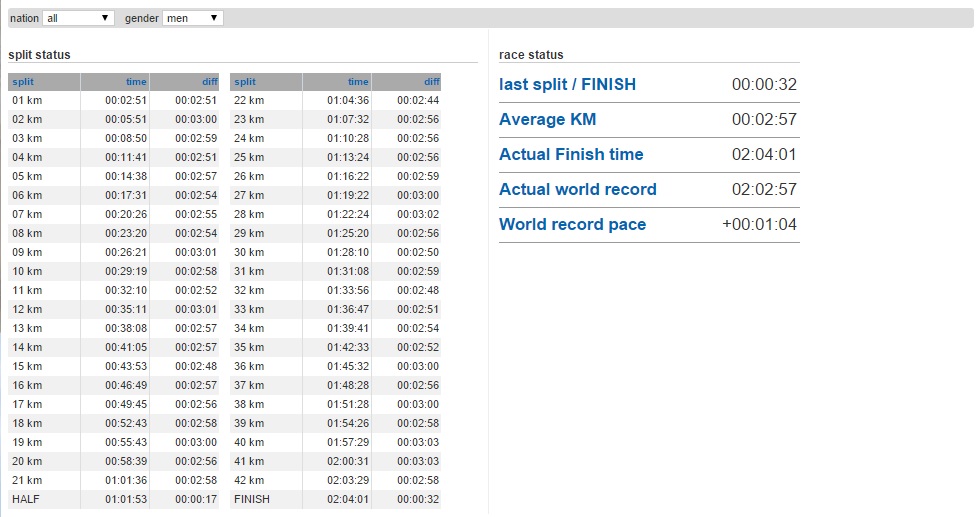Click the 30 km split time 01:28:10

[x=348, y=252]
